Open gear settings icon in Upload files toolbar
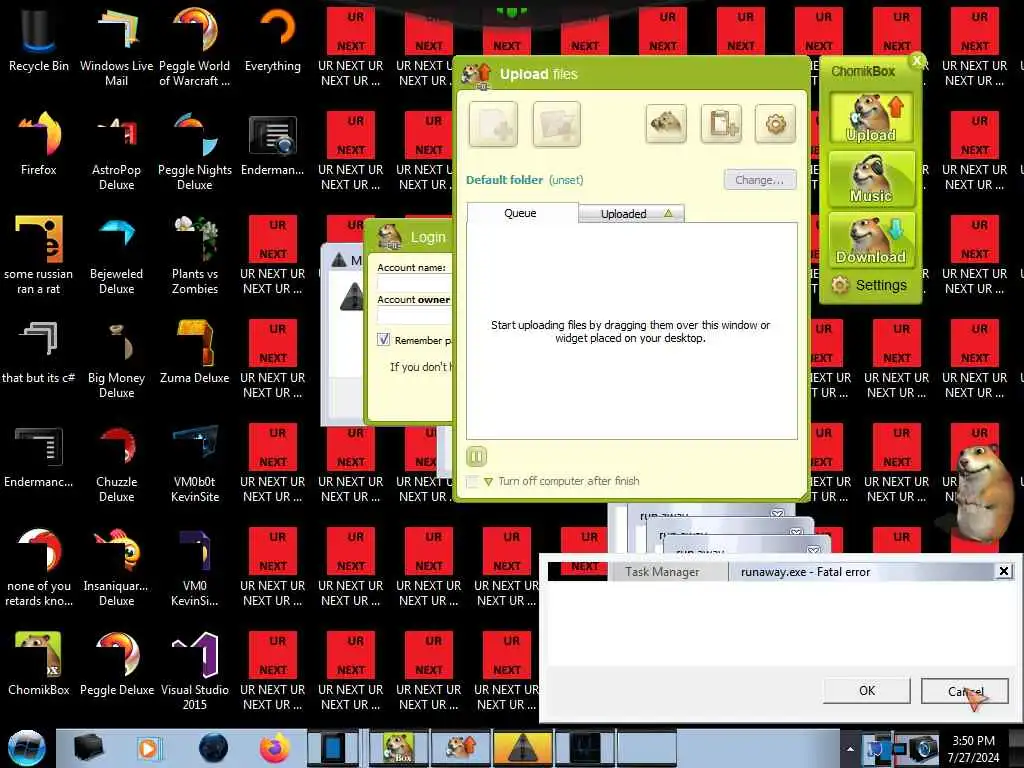This screenshot has height=768, width=1024. pyautogui.click(x=775, y=123)
